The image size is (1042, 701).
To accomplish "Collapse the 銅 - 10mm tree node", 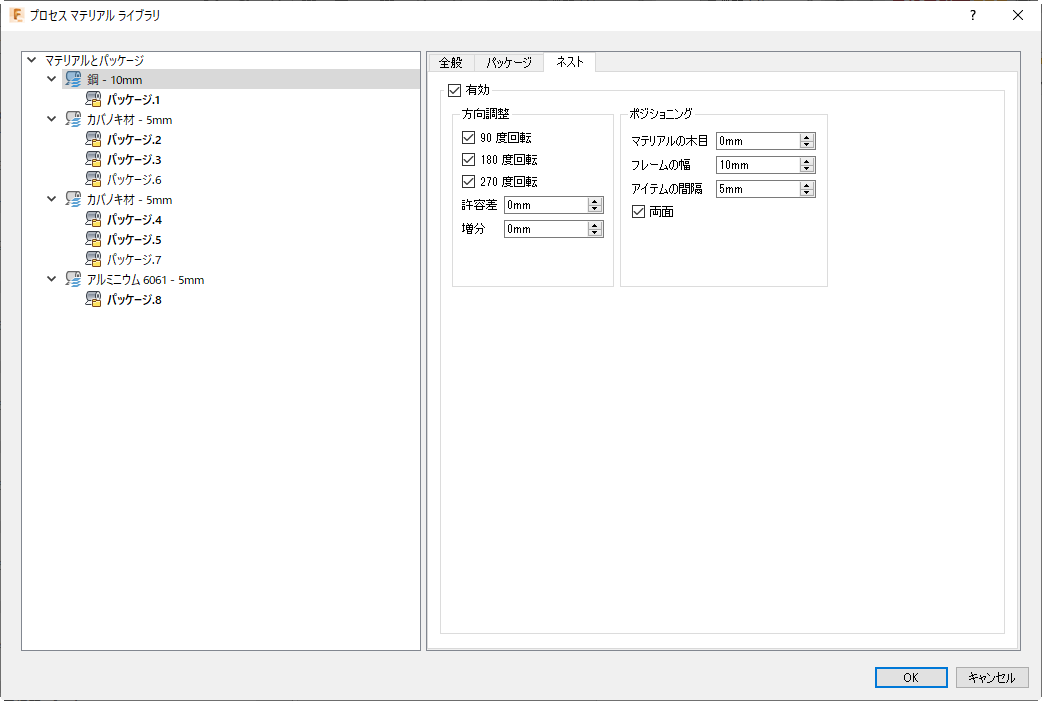I will point(52,79).
